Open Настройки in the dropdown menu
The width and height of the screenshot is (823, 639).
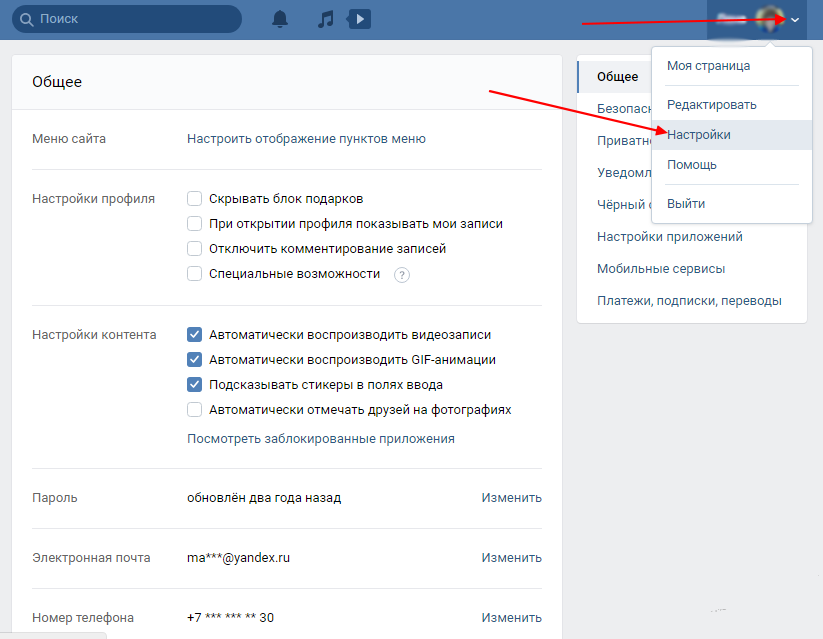732,135
